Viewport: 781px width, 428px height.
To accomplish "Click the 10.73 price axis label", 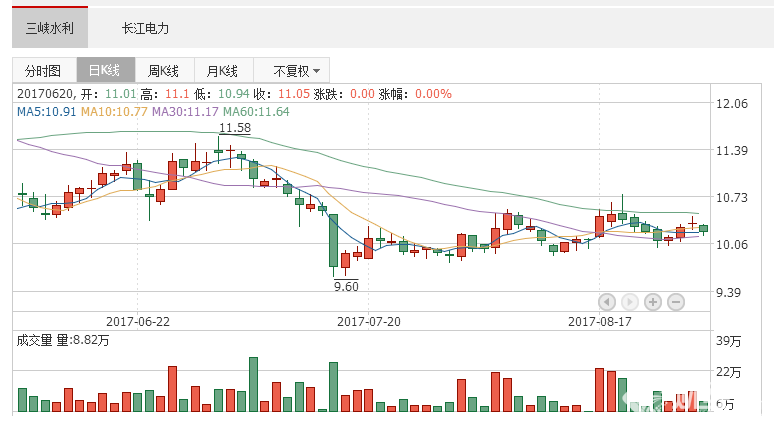I will click(732, 198).
